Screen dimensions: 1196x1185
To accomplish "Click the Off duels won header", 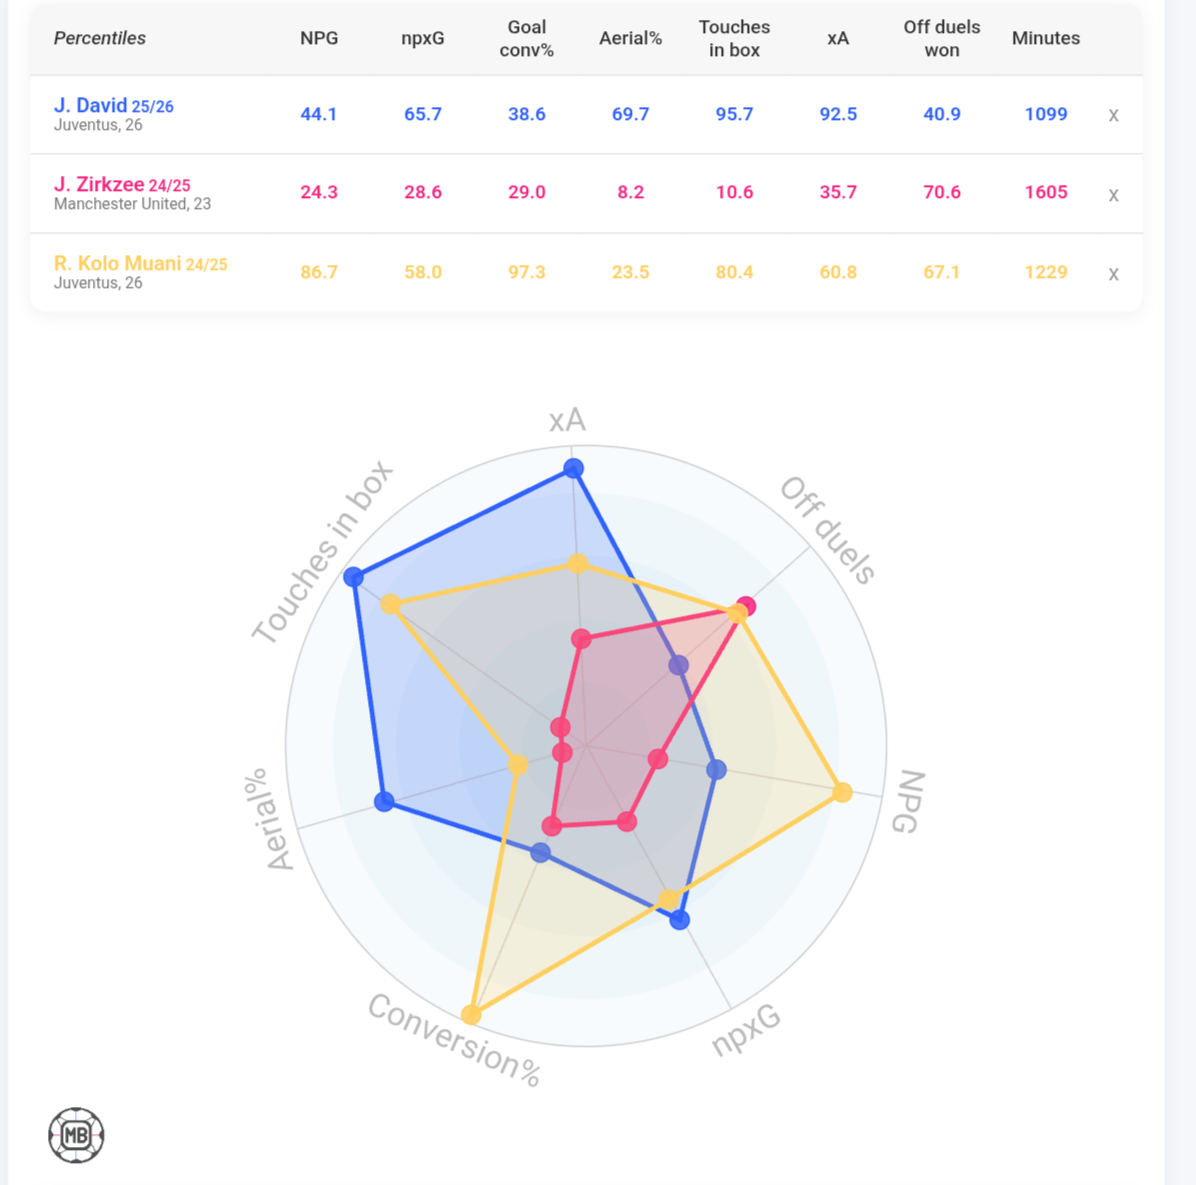I will point(942,38).
